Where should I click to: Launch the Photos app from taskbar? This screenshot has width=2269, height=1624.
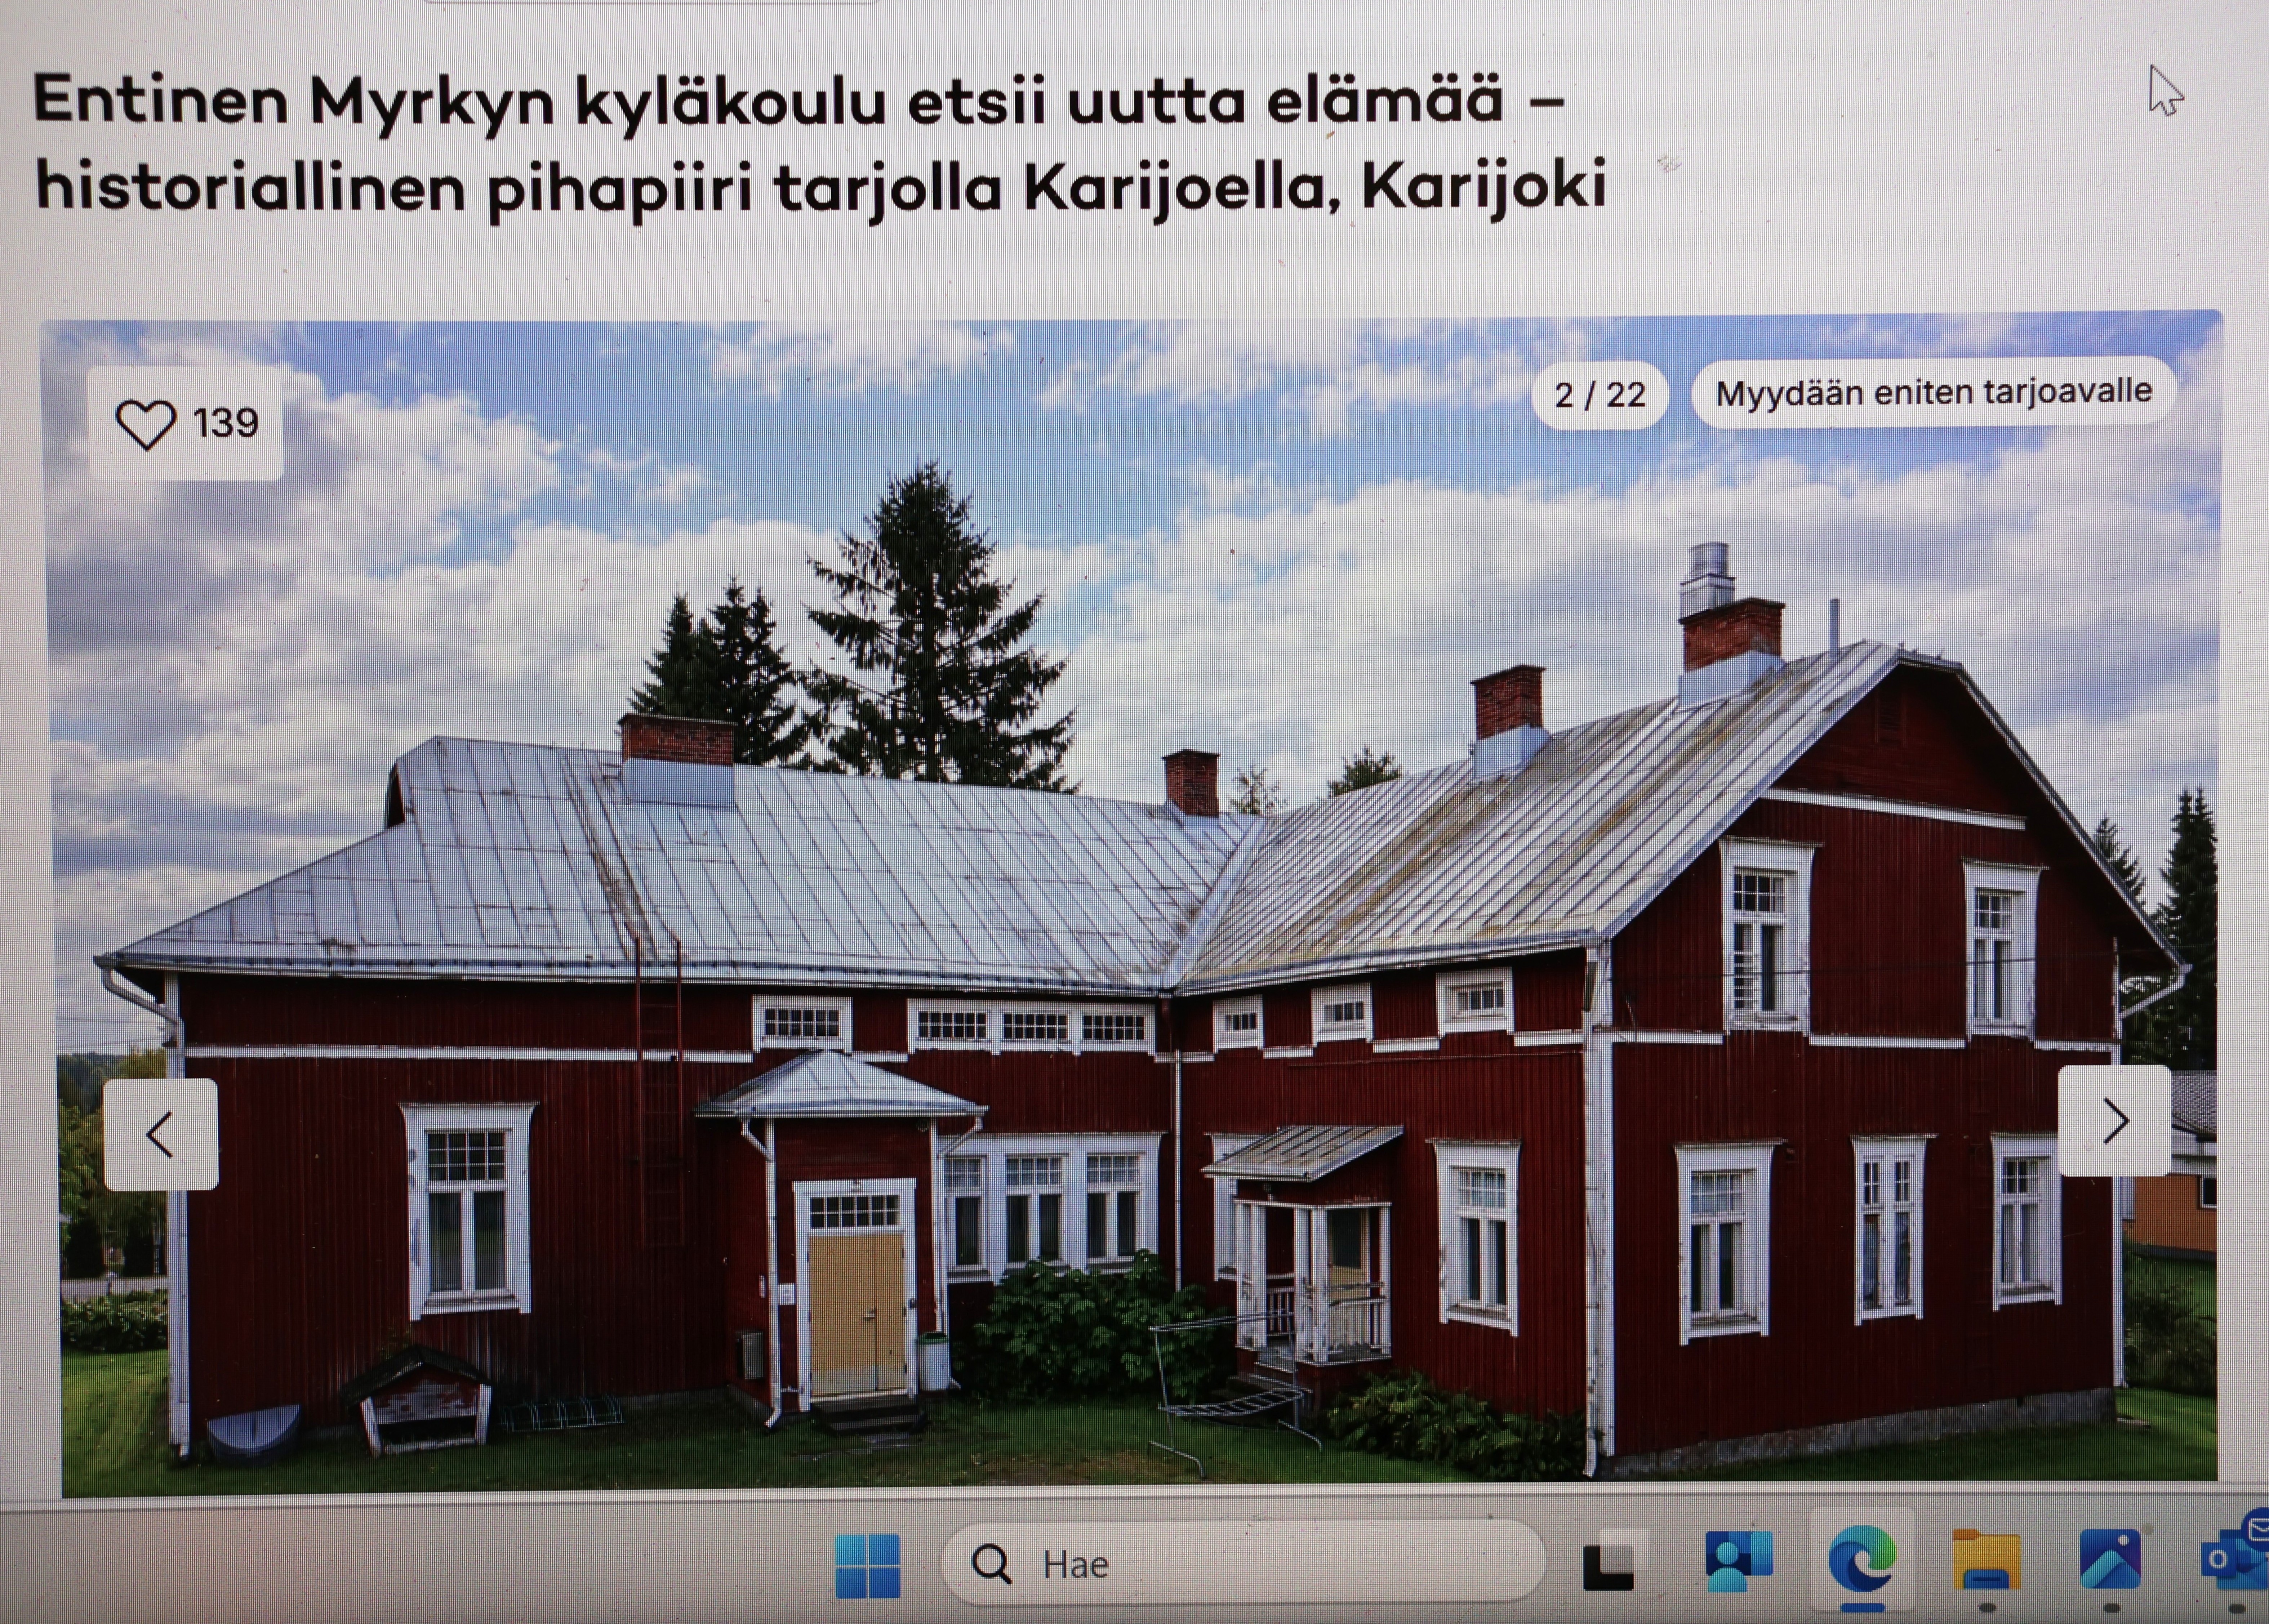click(x=2111, y=1560)
